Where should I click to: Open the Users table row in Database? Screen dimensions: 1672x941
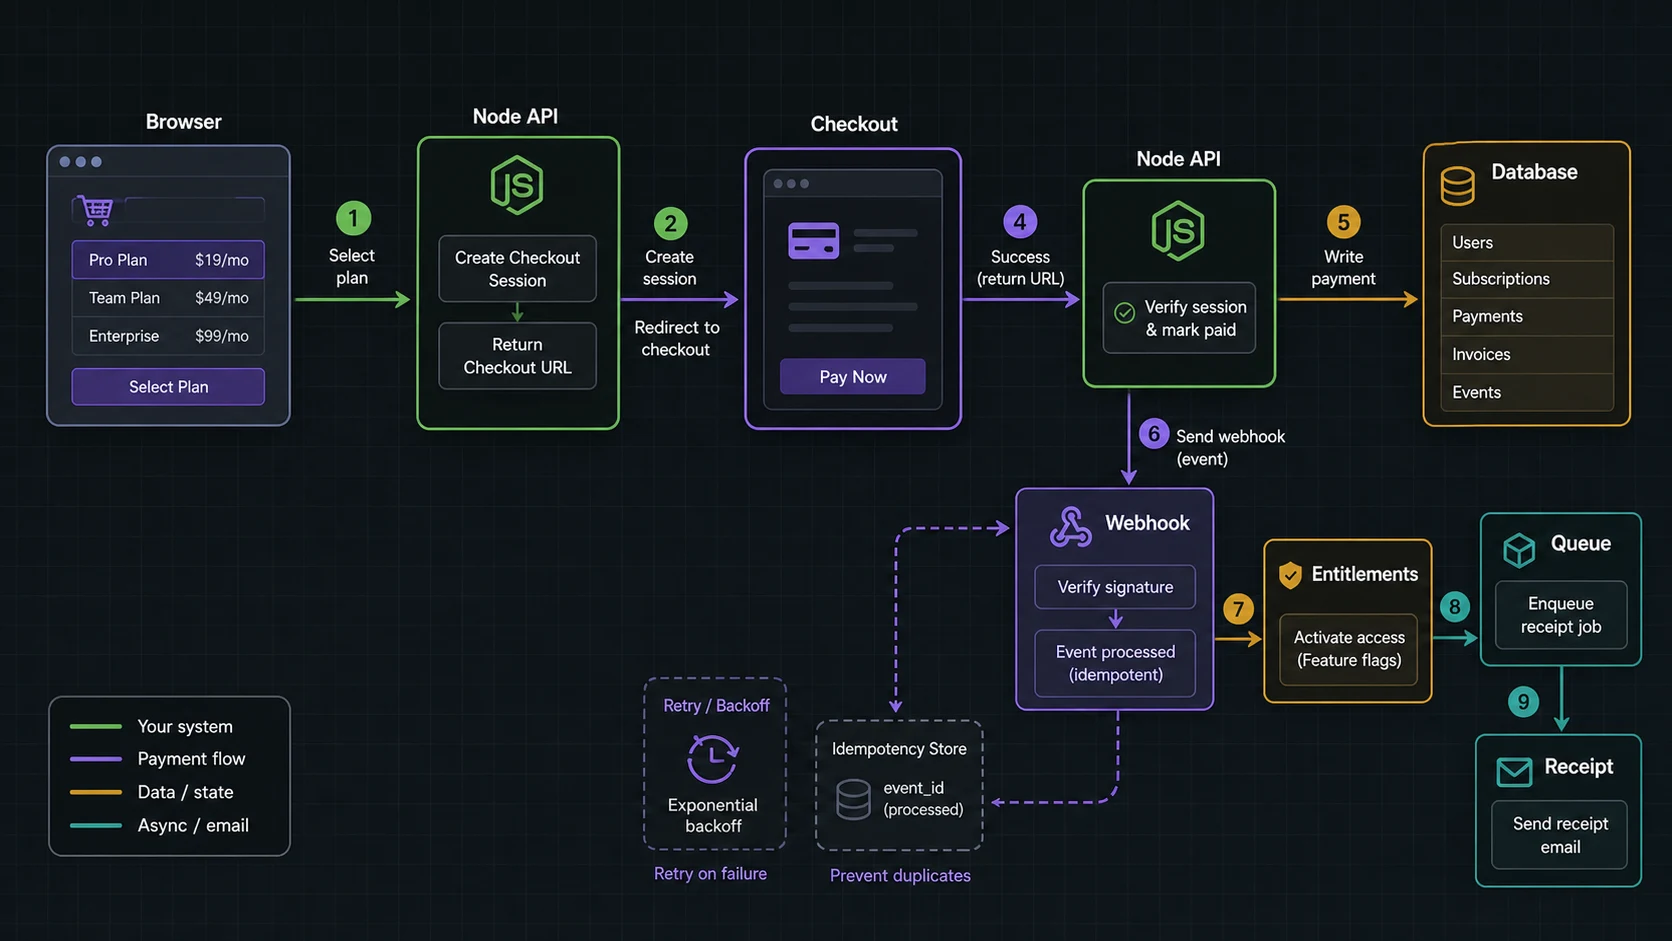[x=1526, y=242]
